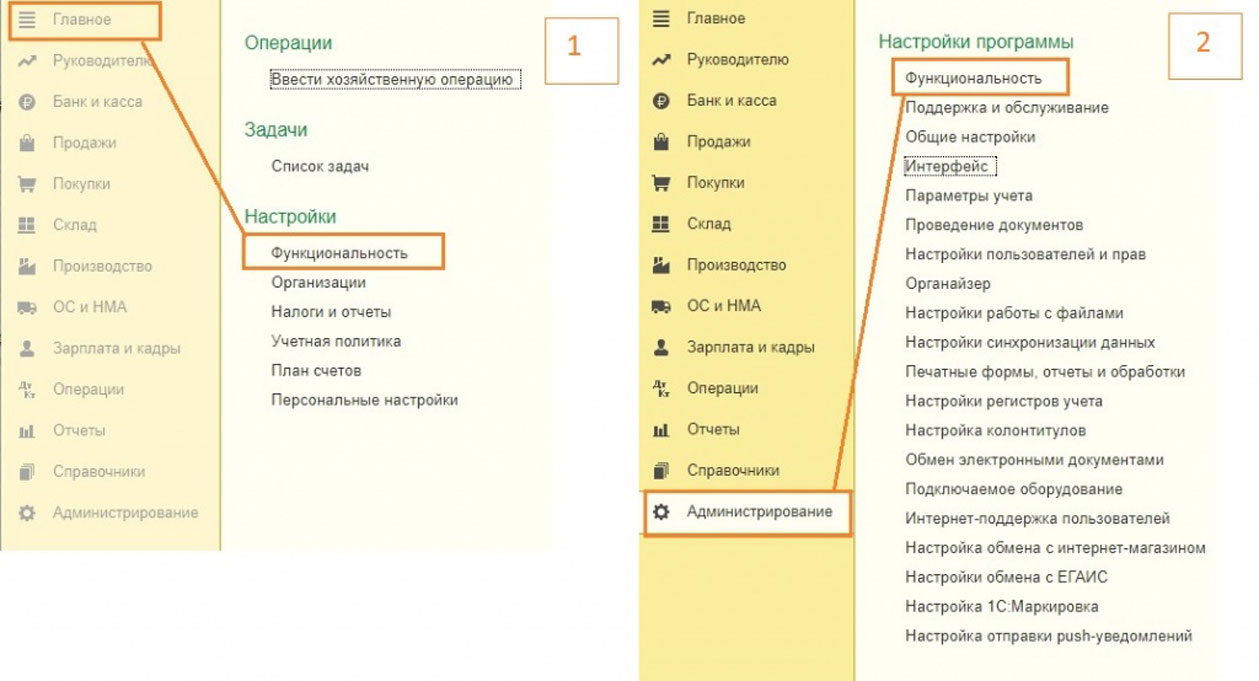Click the Операции Дт/Кт icon in the faded sidebar

click(x=28, y=390)
